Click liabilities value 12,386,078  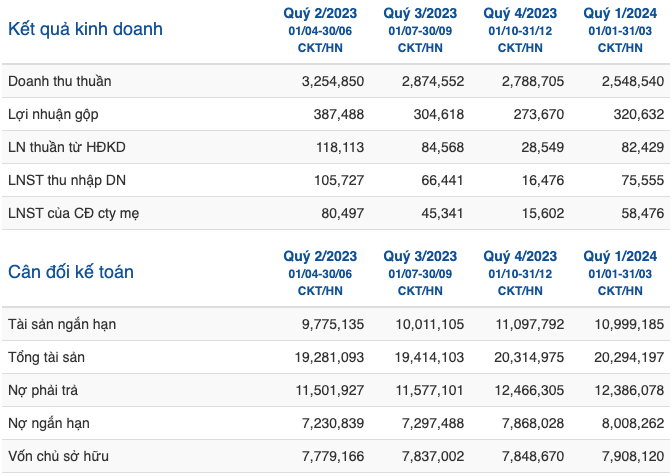tap(629, 390)
